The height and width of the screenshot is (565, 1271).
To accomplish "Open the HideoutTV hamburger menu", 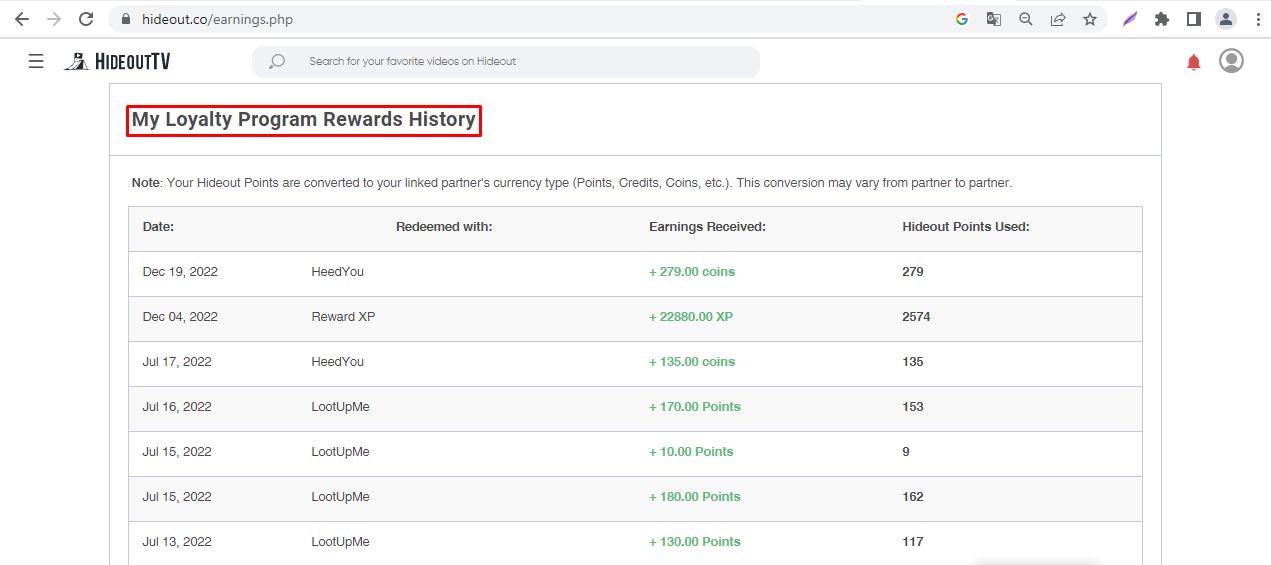I will tap(36, 61).
